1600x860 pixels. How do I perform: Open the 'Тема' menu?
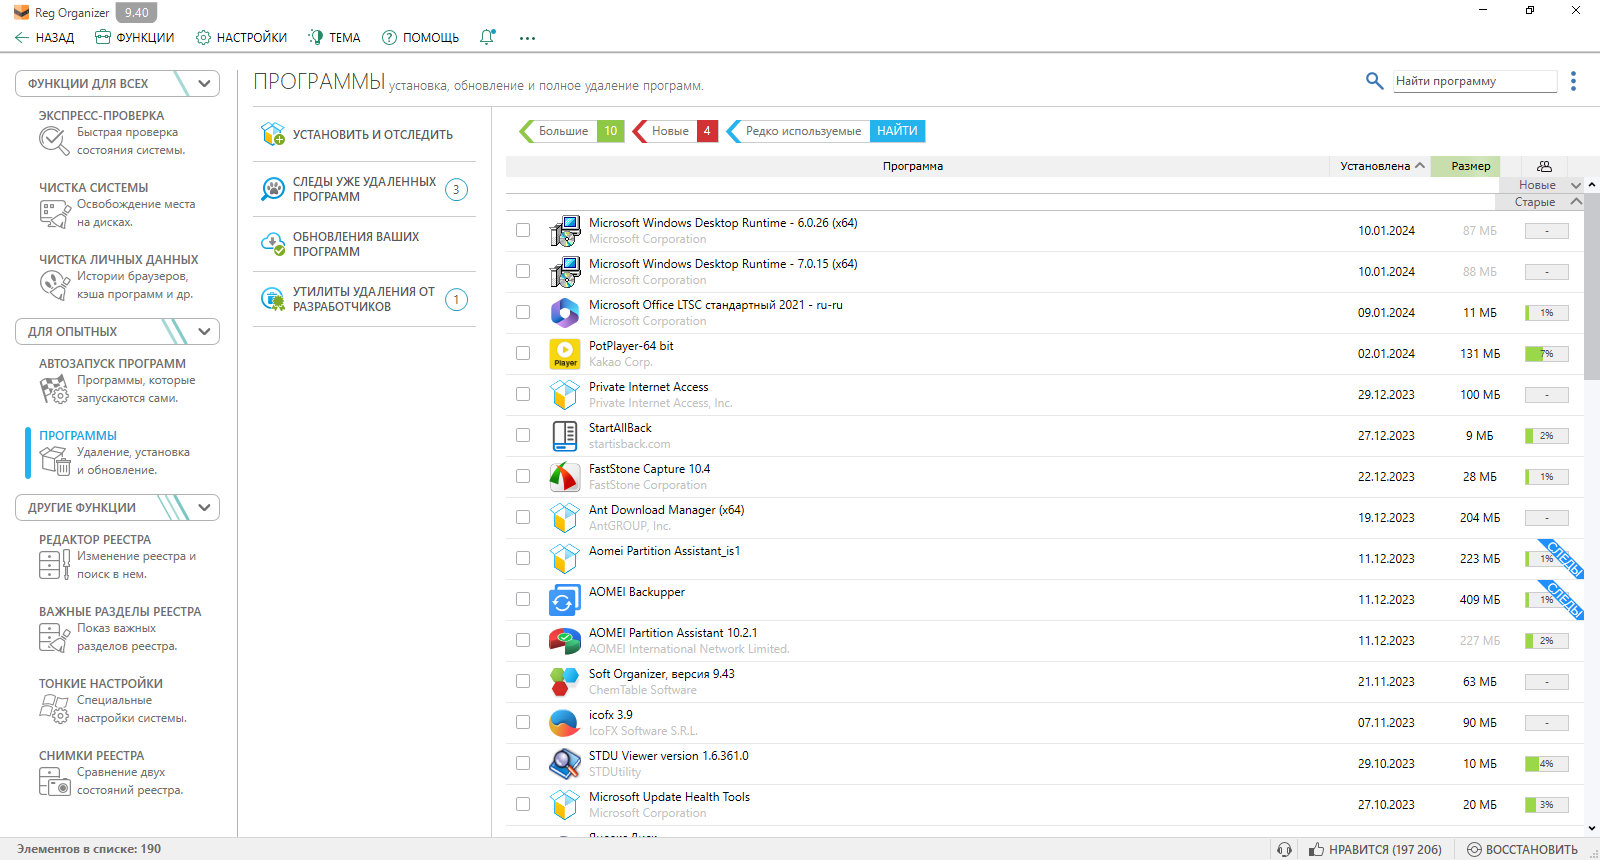[x=334, y=38]
